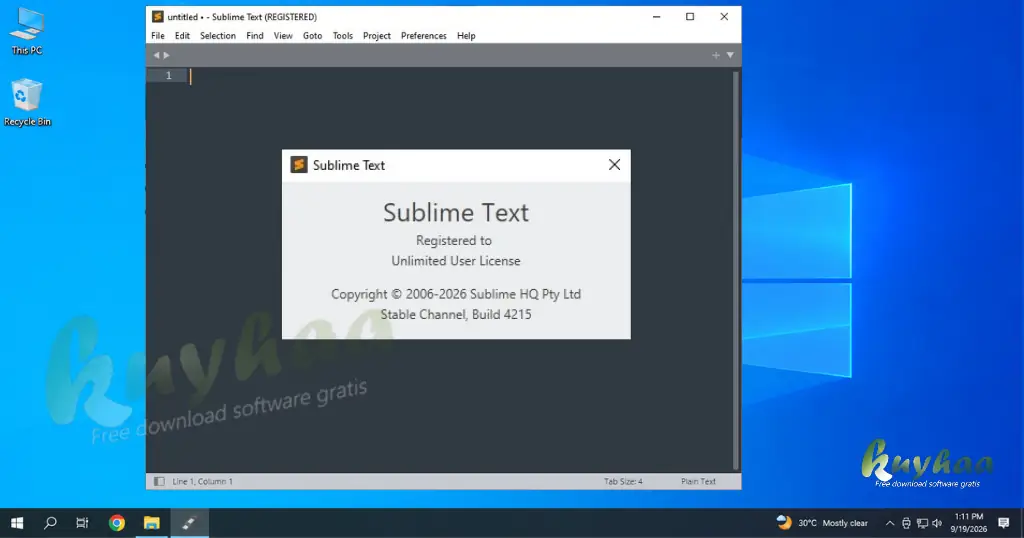The height and width of the screenshot is (538, 1024).
Task: Open the File menu
Action: click(158, 36)
